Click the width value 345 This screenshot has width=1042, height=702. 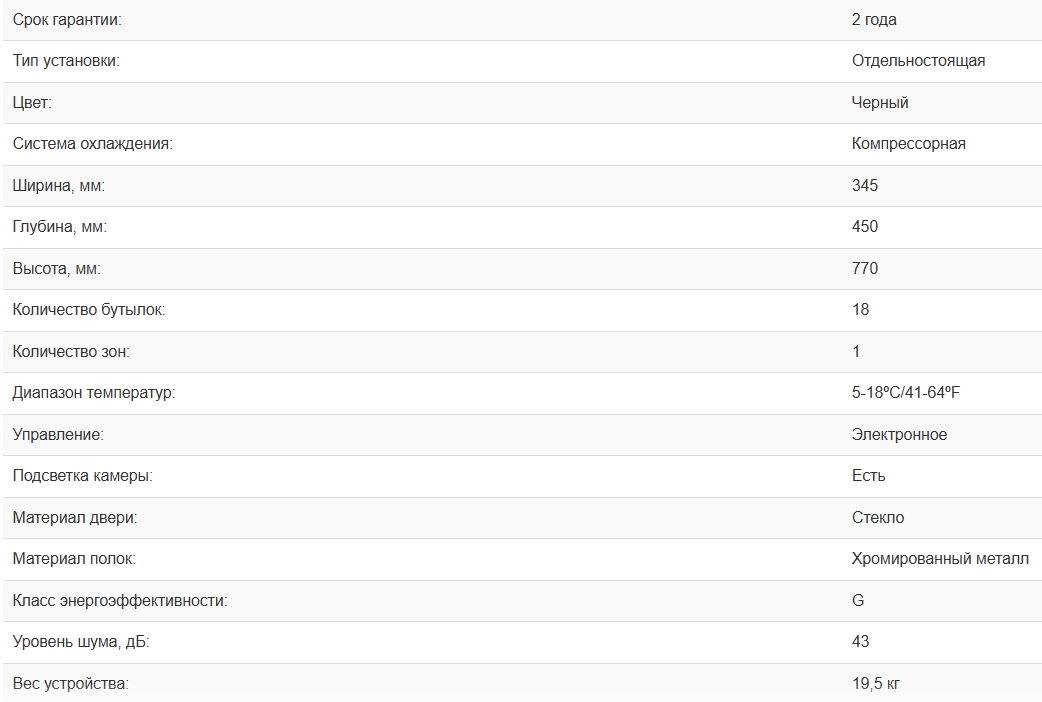click(865, 185)
